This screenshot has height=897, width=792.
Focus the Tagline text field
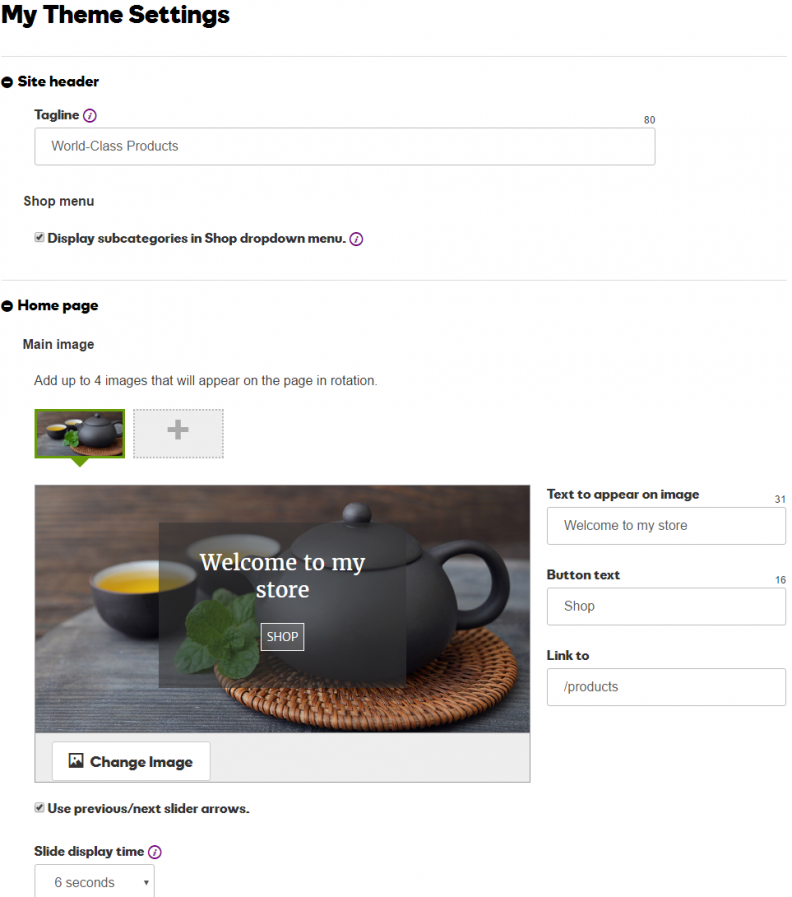tap(344, 146)
